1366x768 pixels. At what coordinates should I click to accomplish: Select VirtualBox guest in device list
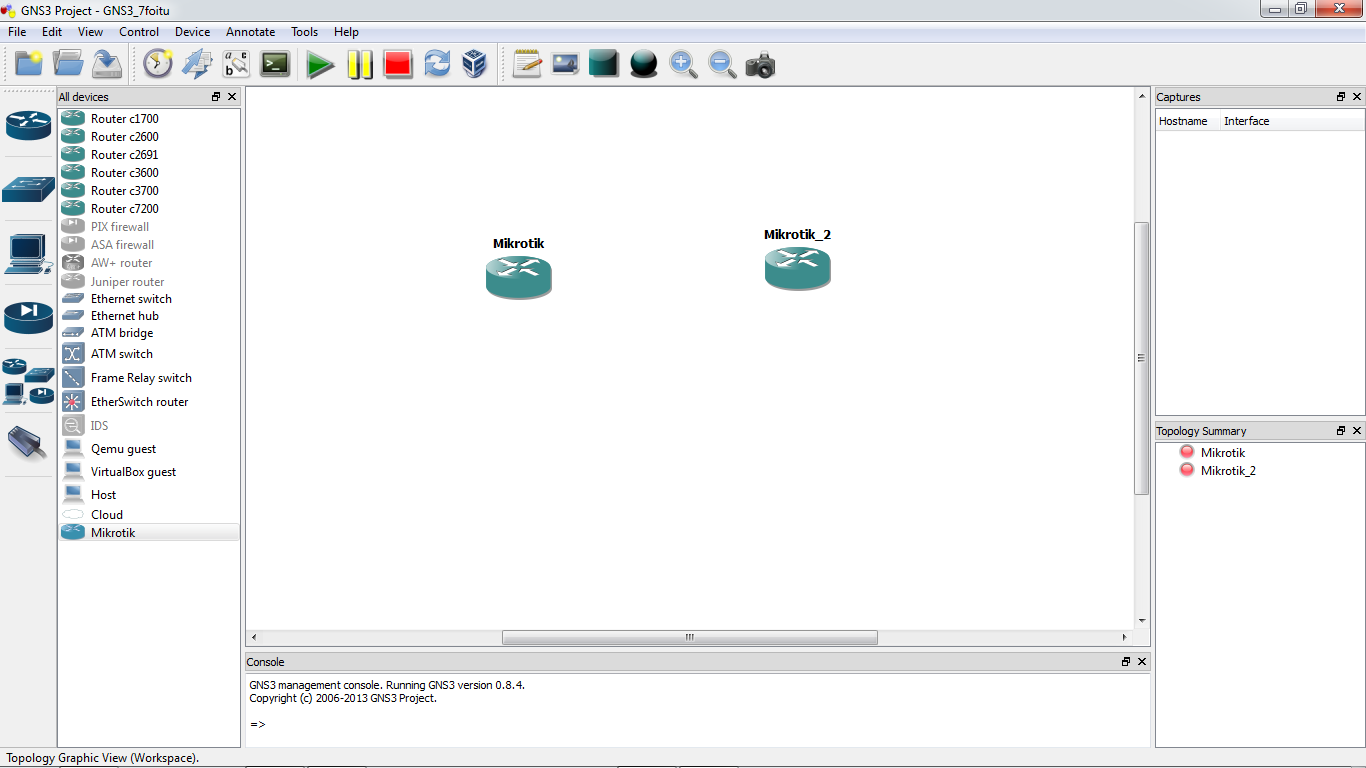[149, 472]
